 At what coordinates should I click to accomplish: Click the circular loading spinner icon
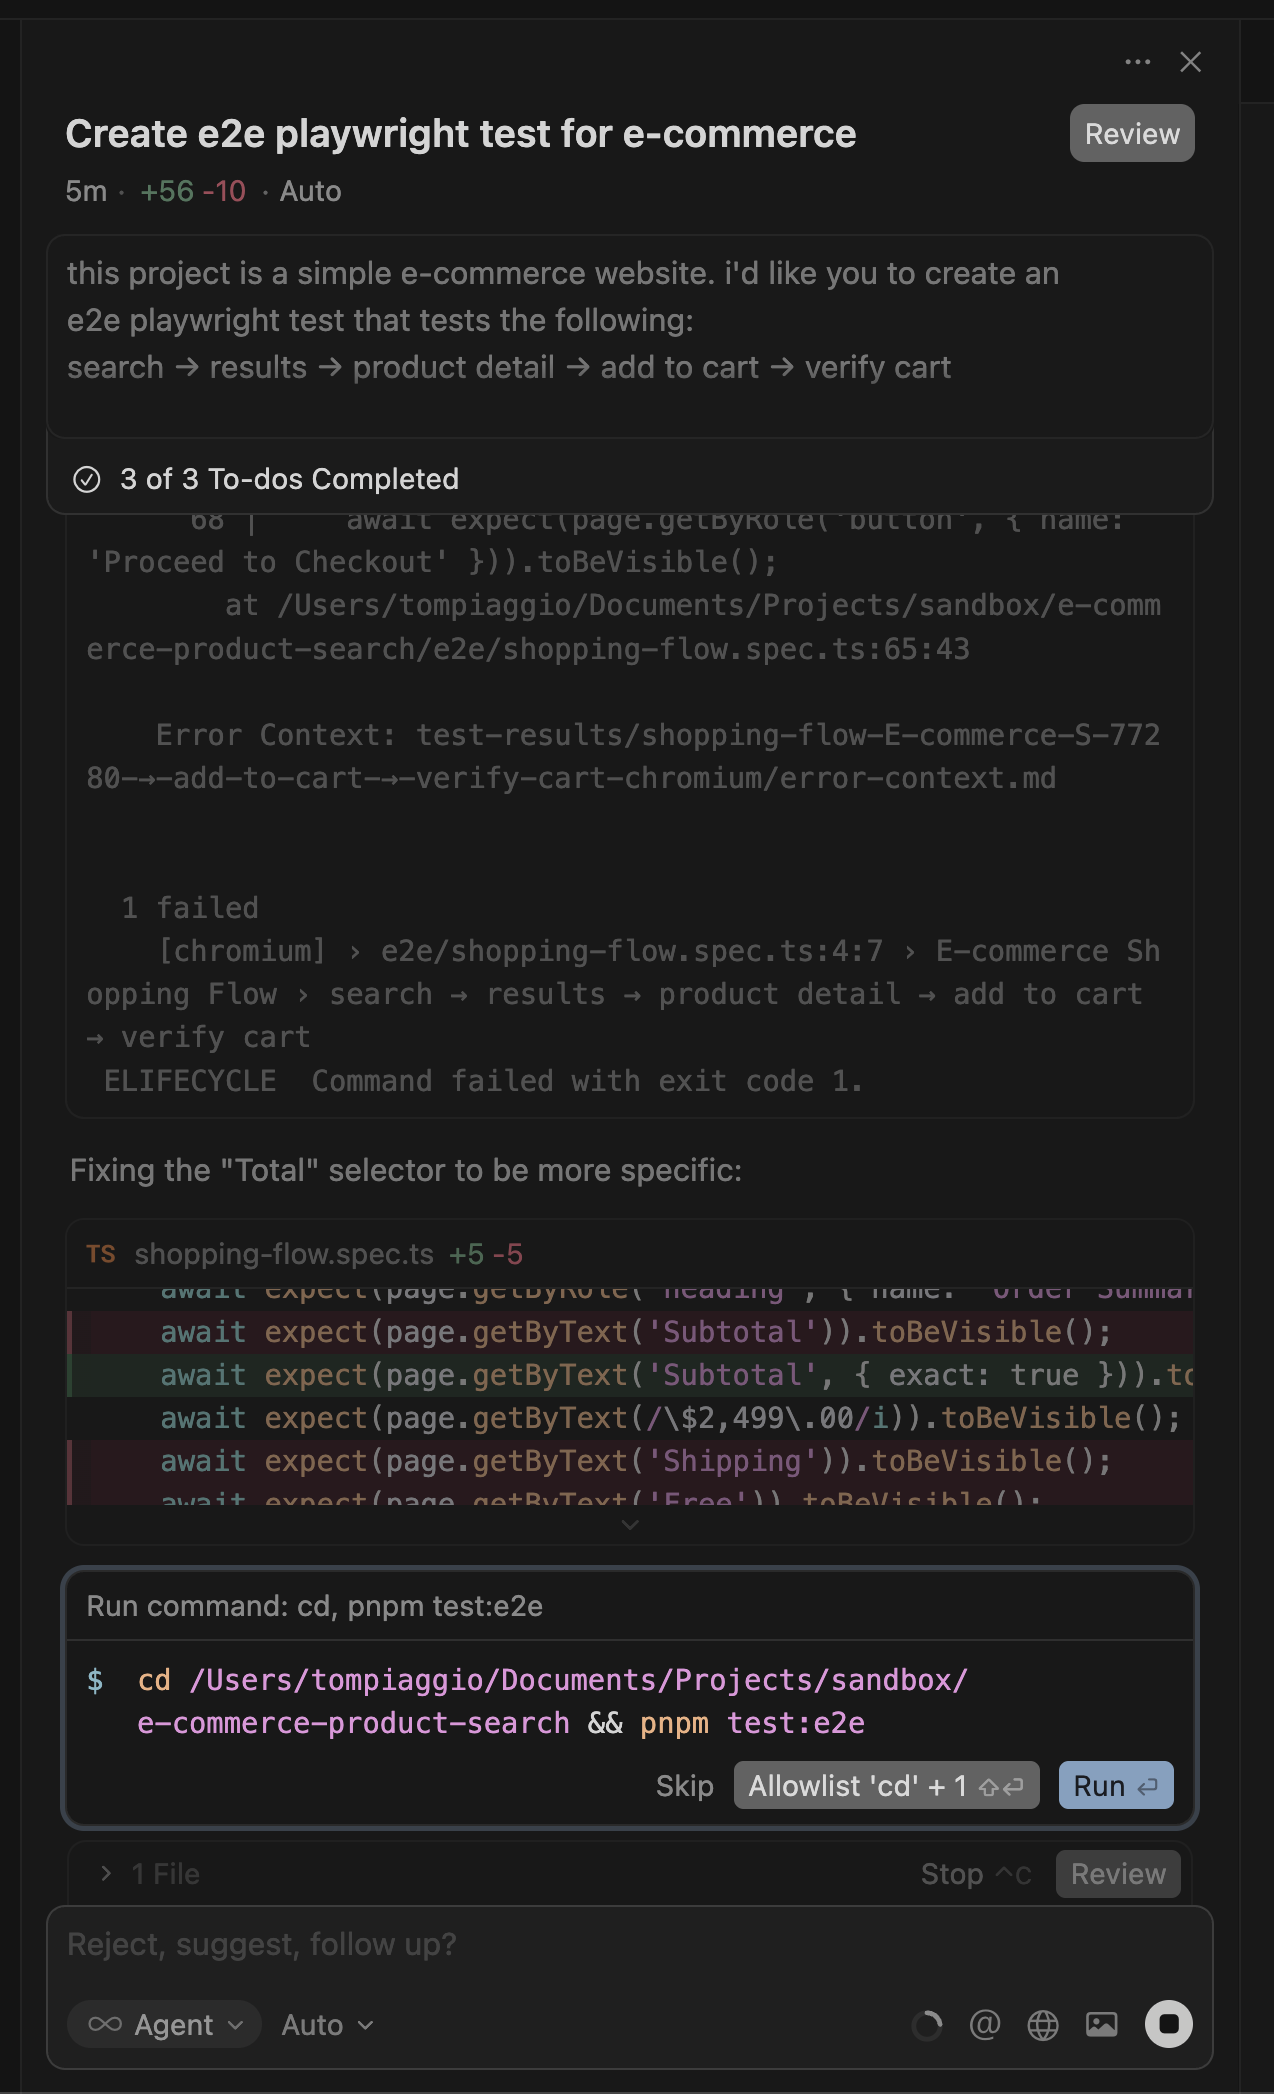[925, 2024]
